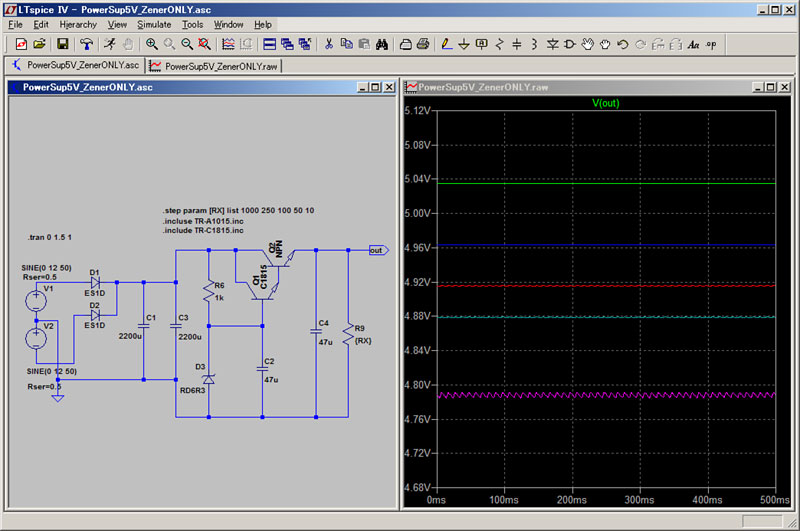Click the {RX} value on resistor R9
The image size is (800, 531).
click(363, 341)
